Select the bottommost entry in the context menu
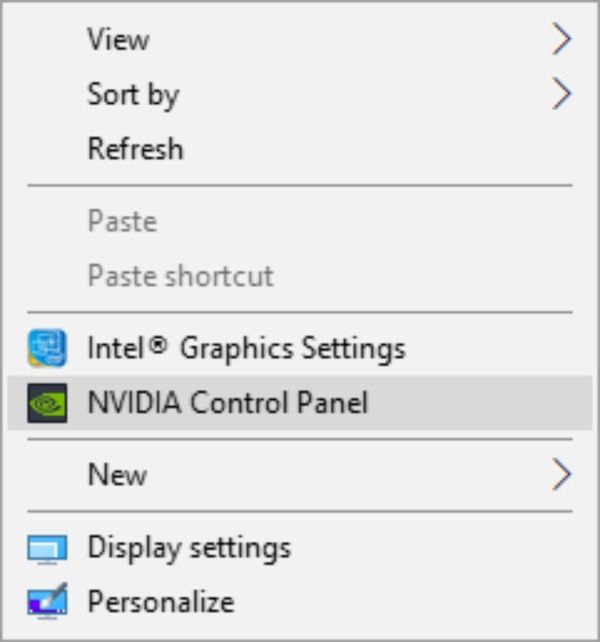This screenshot has width=600, height=642. point(160,602)
